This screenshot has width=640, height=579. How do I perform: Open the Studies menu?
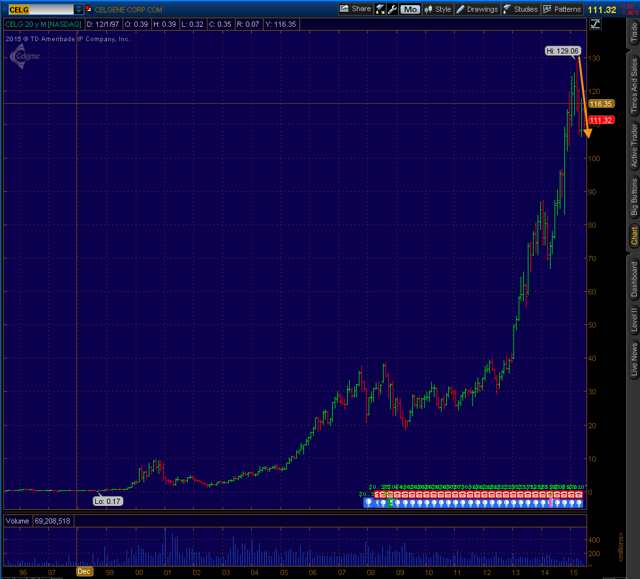click(521, 9)
